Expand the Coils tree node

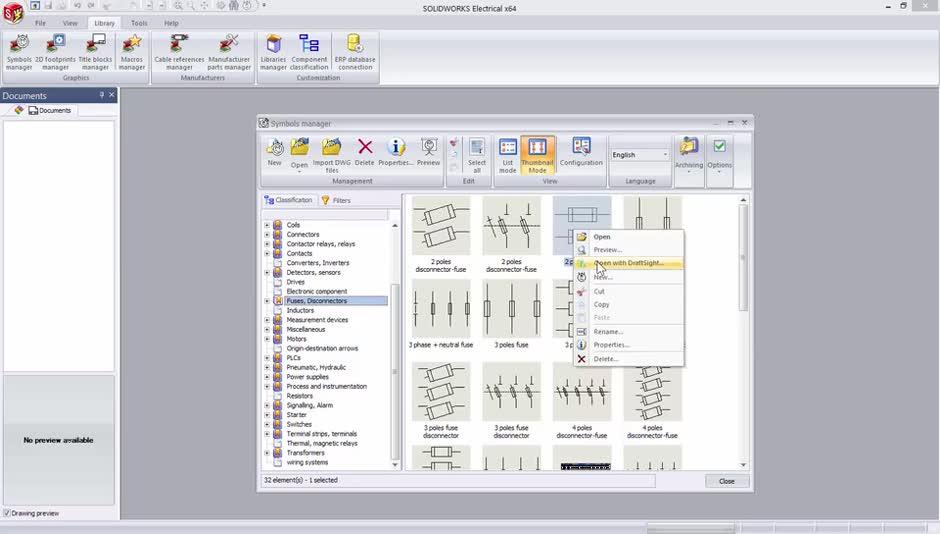267,225
